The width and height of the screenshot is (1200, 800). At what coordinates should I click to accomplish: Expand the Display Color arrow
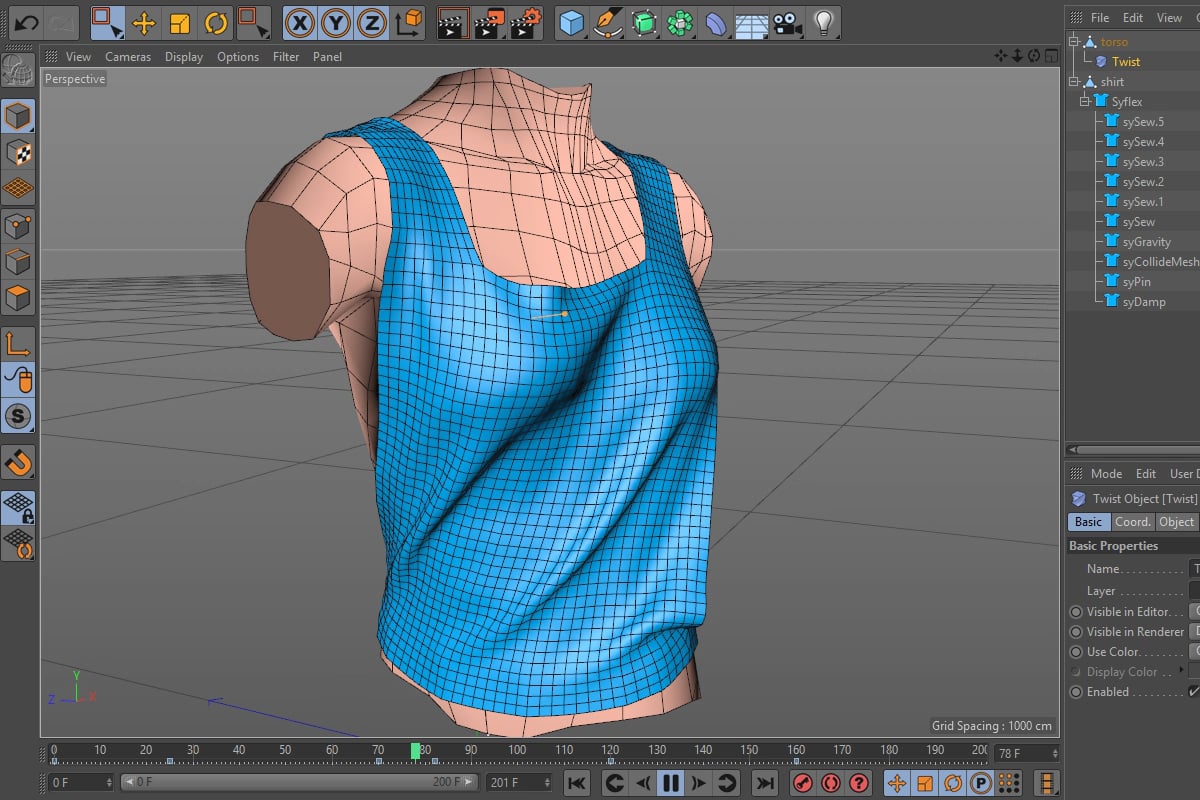click(x=1181, y=670)
